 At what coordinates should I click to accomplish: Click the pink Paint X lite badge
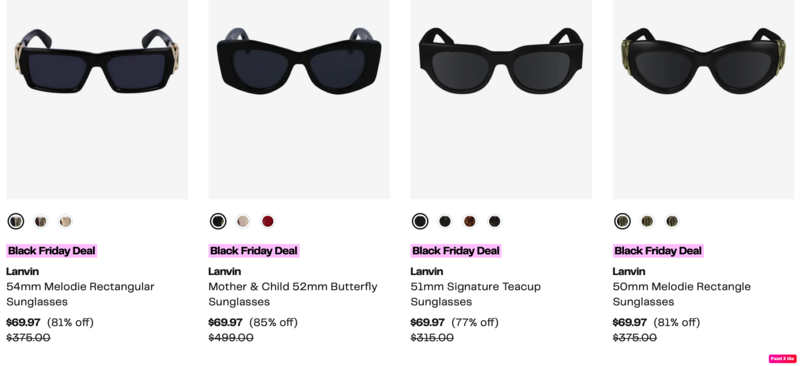(x=782, y=359)
